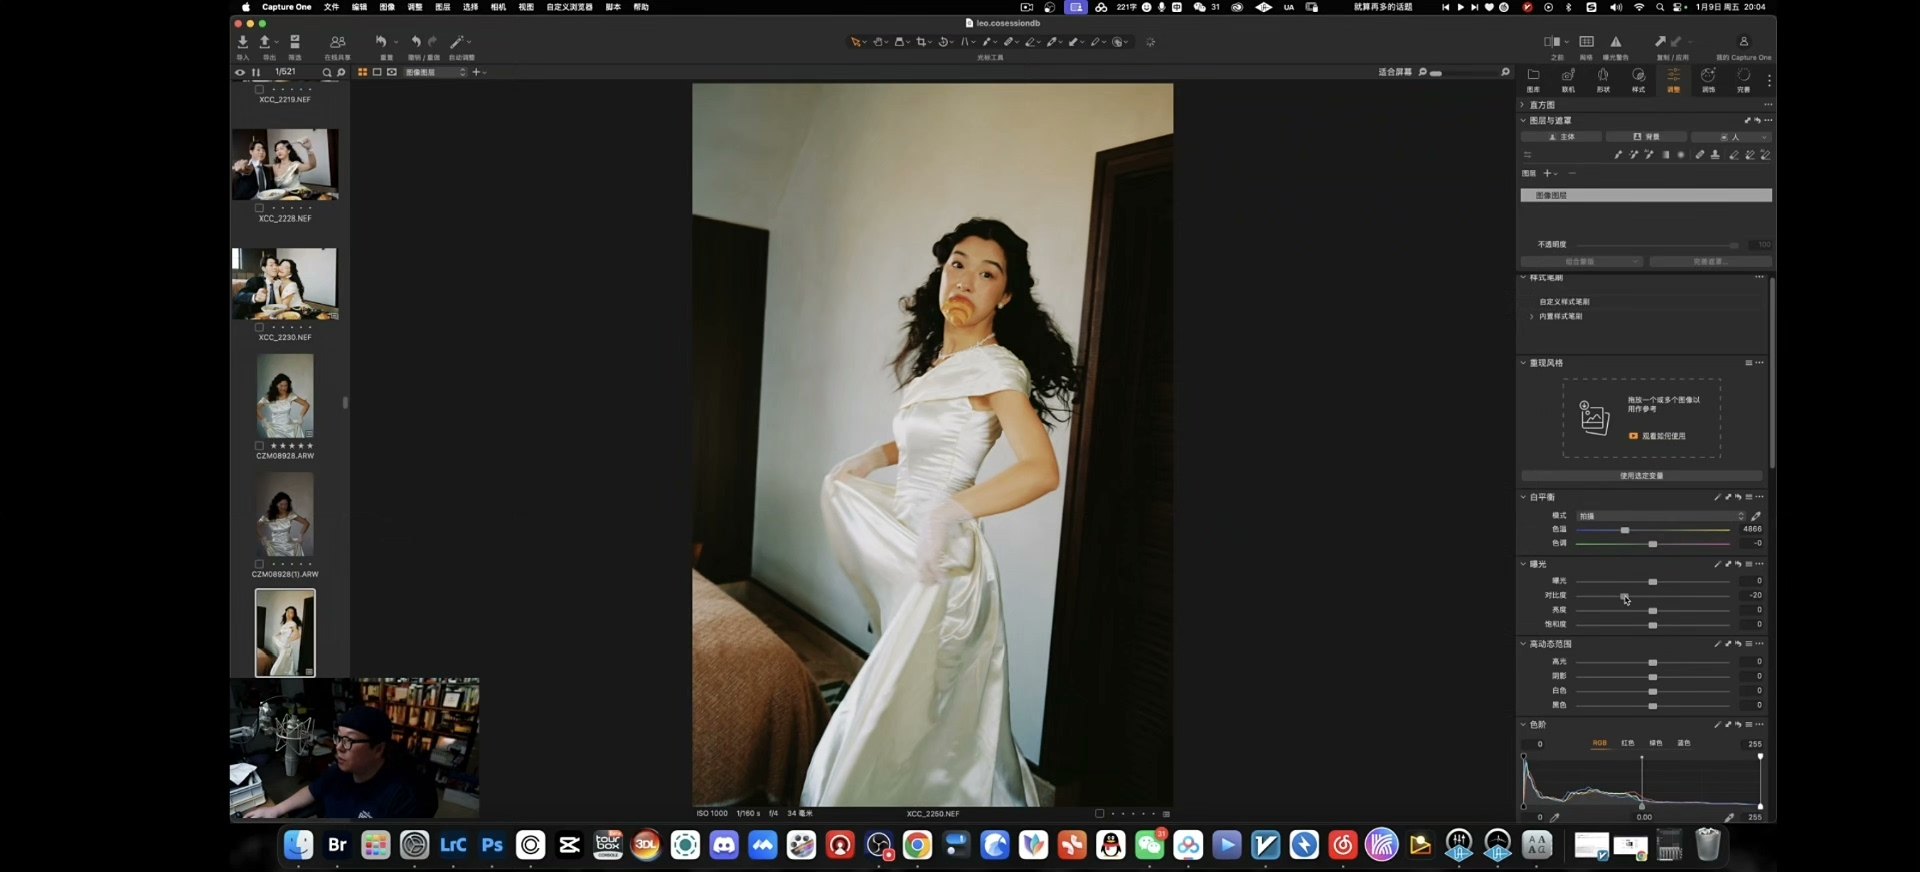Tick the checkbox under CZM08928.ARW thumbnail
Image resolution: width=1920 pixels, height=872 pixels.
[259, 446]
